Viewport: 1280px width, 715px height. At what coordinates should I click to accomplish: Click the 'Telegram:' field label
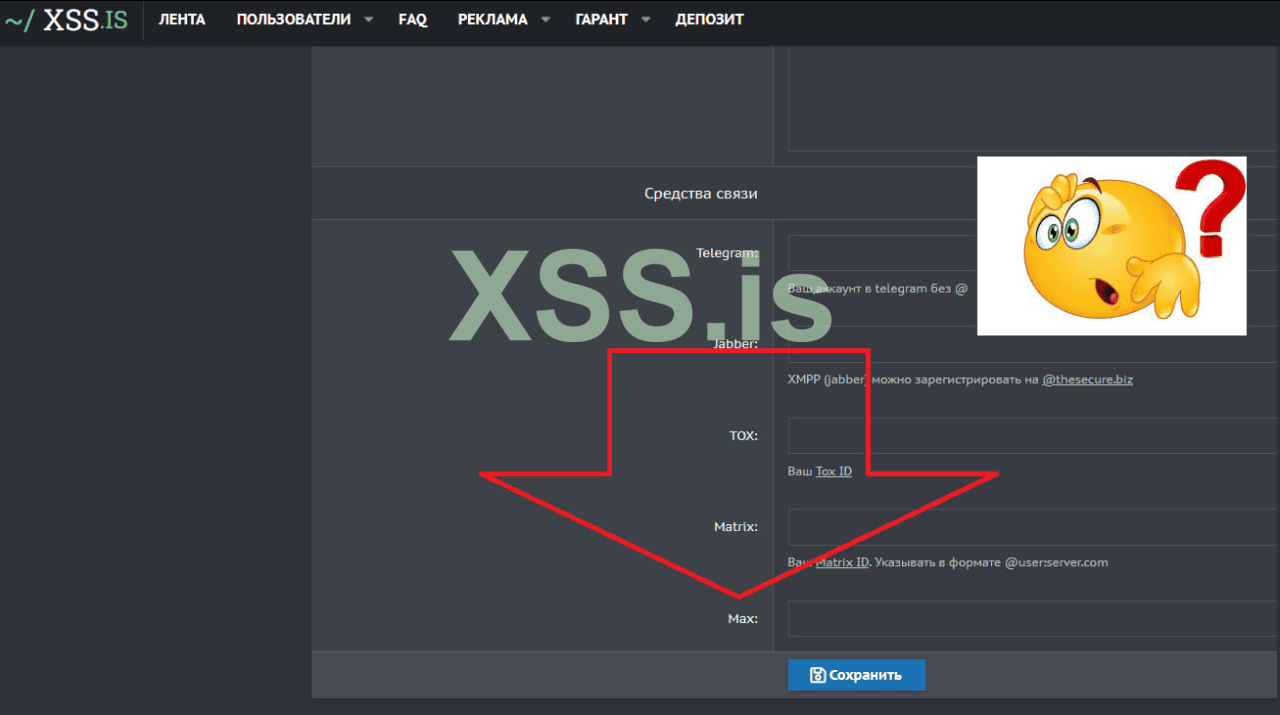point(727,254)
